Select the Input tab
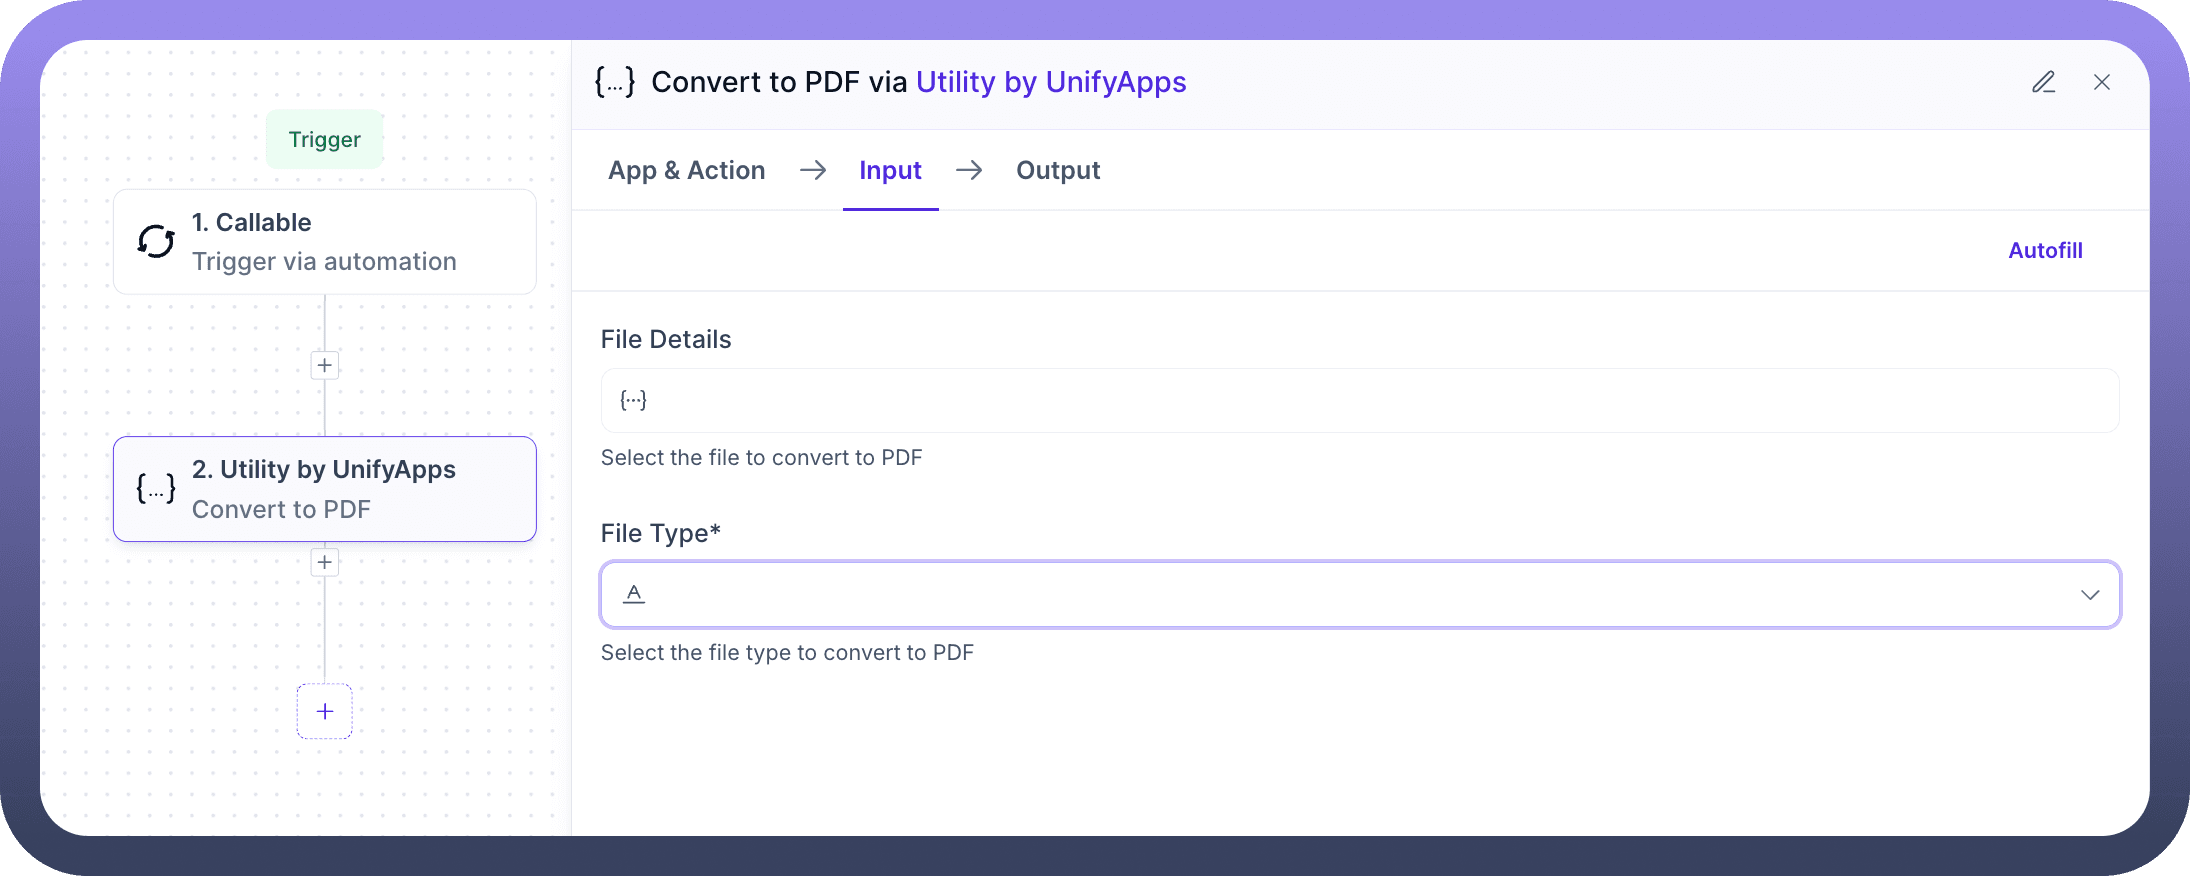Screen dimensions: 2190x876 pyautogui.click(x=890, y=170)
